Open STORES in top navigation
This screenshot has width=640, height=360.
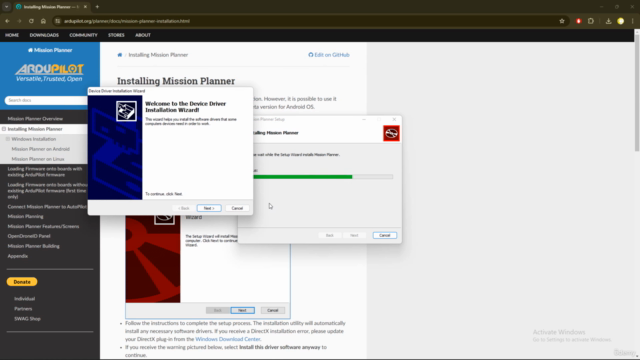click(x=116, y=35)
